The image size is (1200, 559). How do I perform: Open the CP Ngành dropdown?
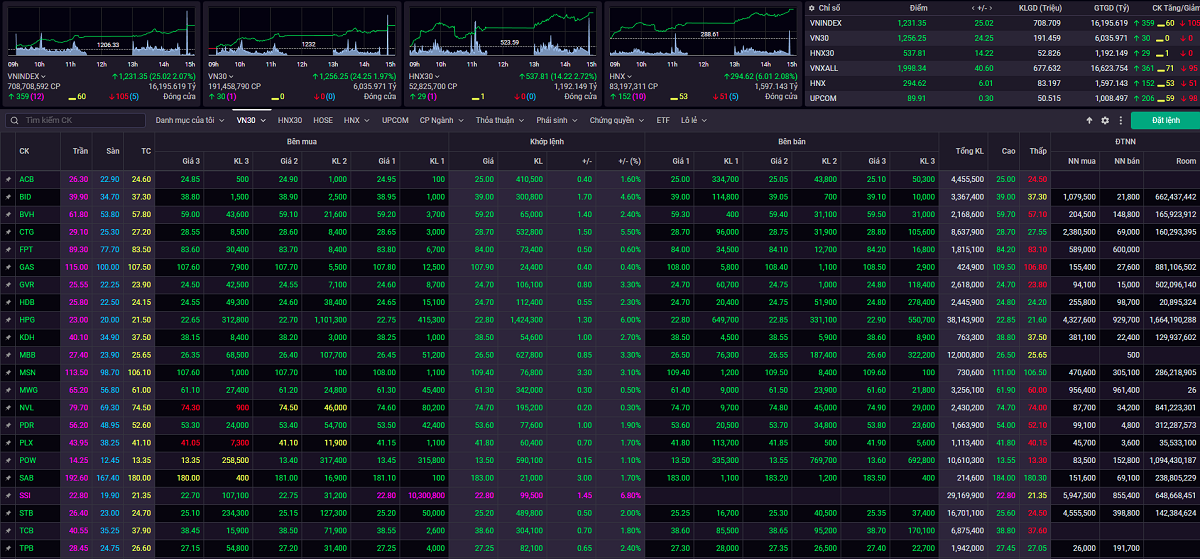pos(440,120)
